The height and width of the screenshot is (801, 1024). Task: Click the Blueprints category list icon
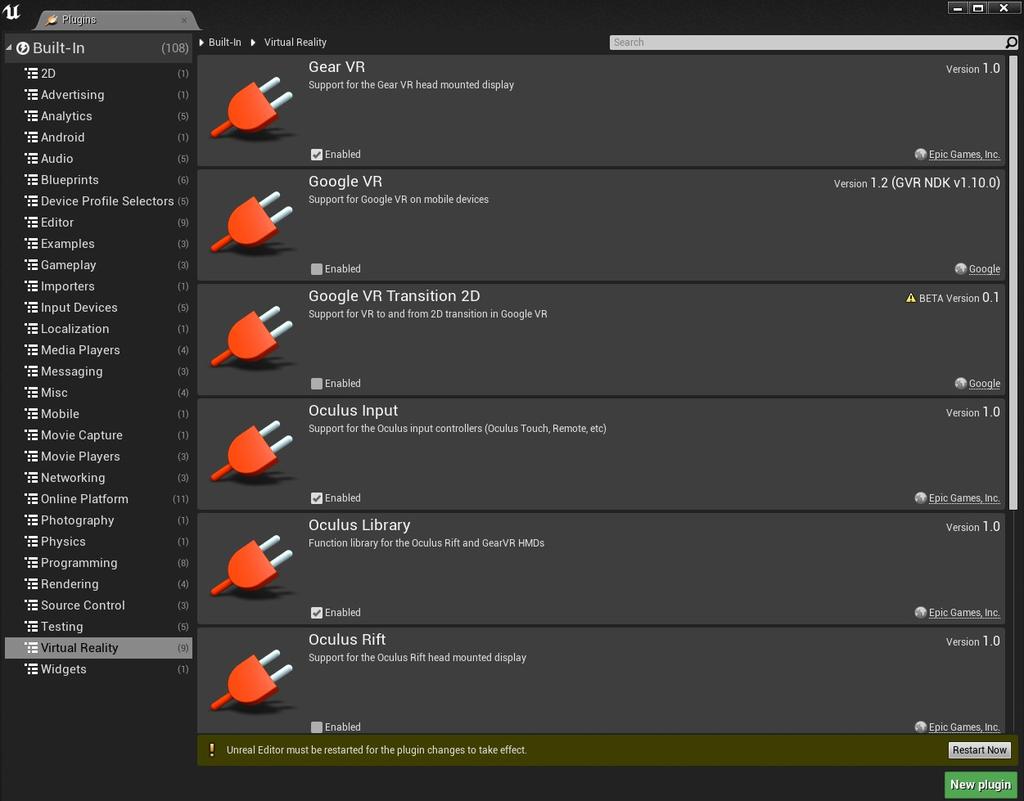click(x=31, y=180)
